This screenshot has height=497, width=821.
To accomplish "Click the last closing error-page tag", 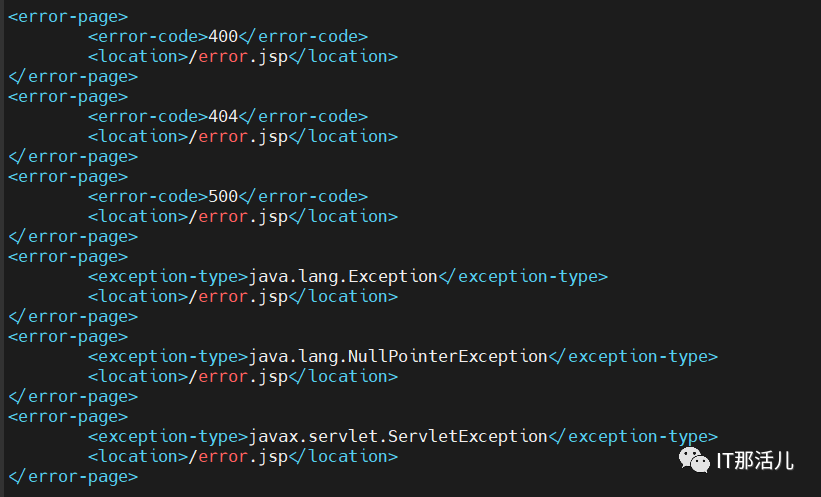I will click(x=73, y=476).
